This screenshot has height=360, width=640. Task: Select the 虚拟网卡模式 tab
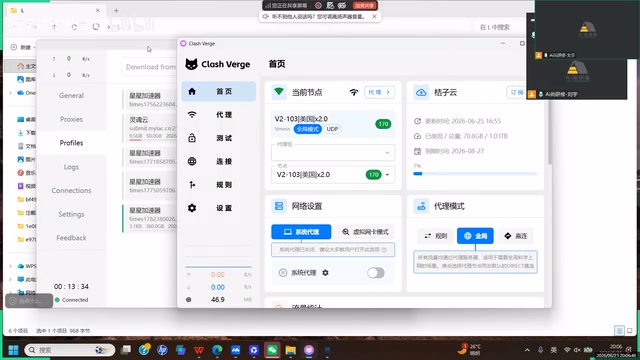[365, 232]
